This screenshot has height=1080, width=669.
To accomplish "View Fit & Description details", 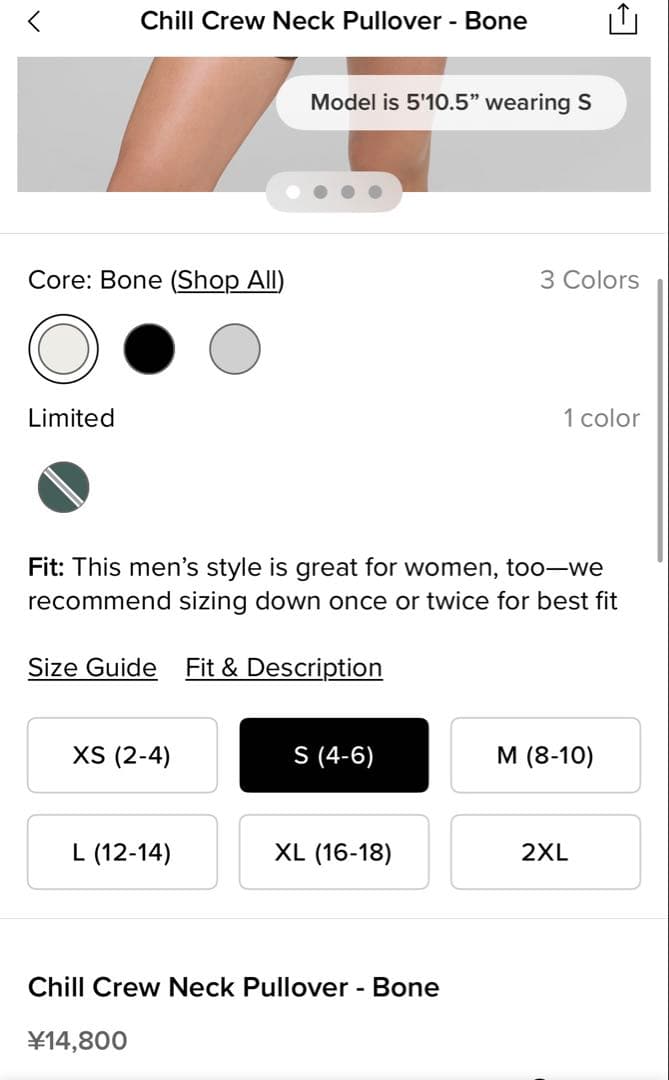I will click(284, 668).
